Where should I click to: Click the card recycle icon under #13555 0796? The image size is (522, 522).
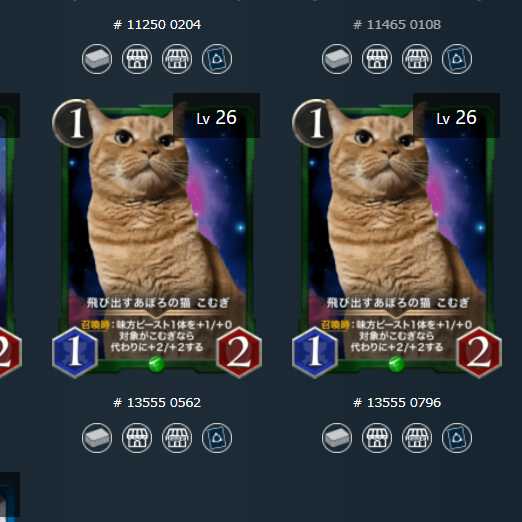(457, 438)
